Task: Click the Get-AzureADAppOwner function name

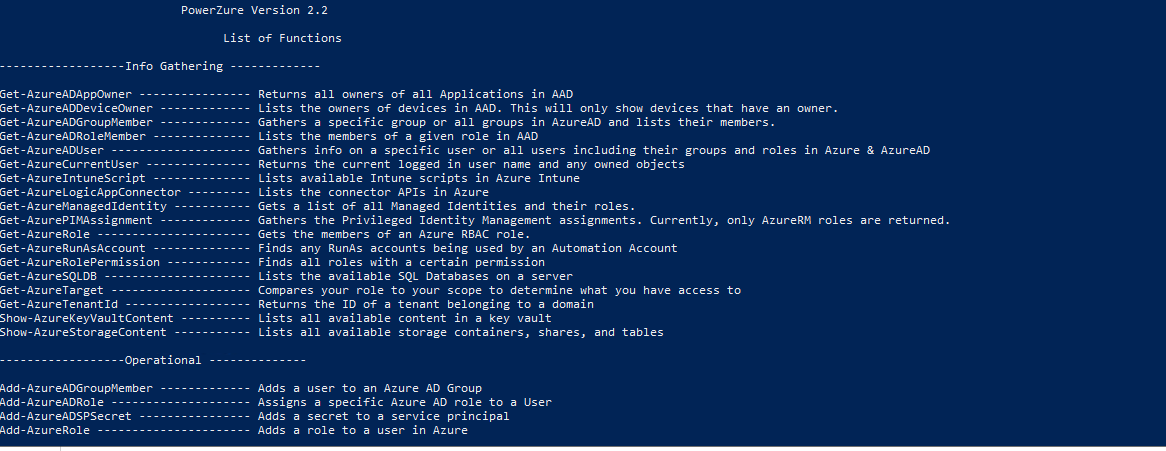Action: [x=66, y=94]
